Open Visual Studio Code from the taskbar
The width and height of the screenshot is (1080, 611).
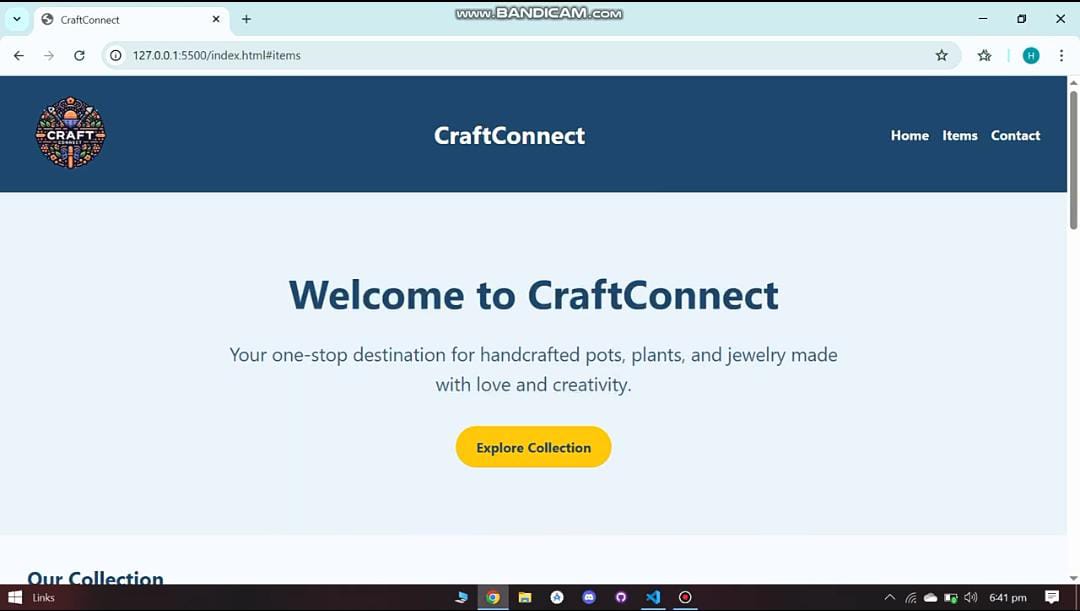(x=653, y=597)
